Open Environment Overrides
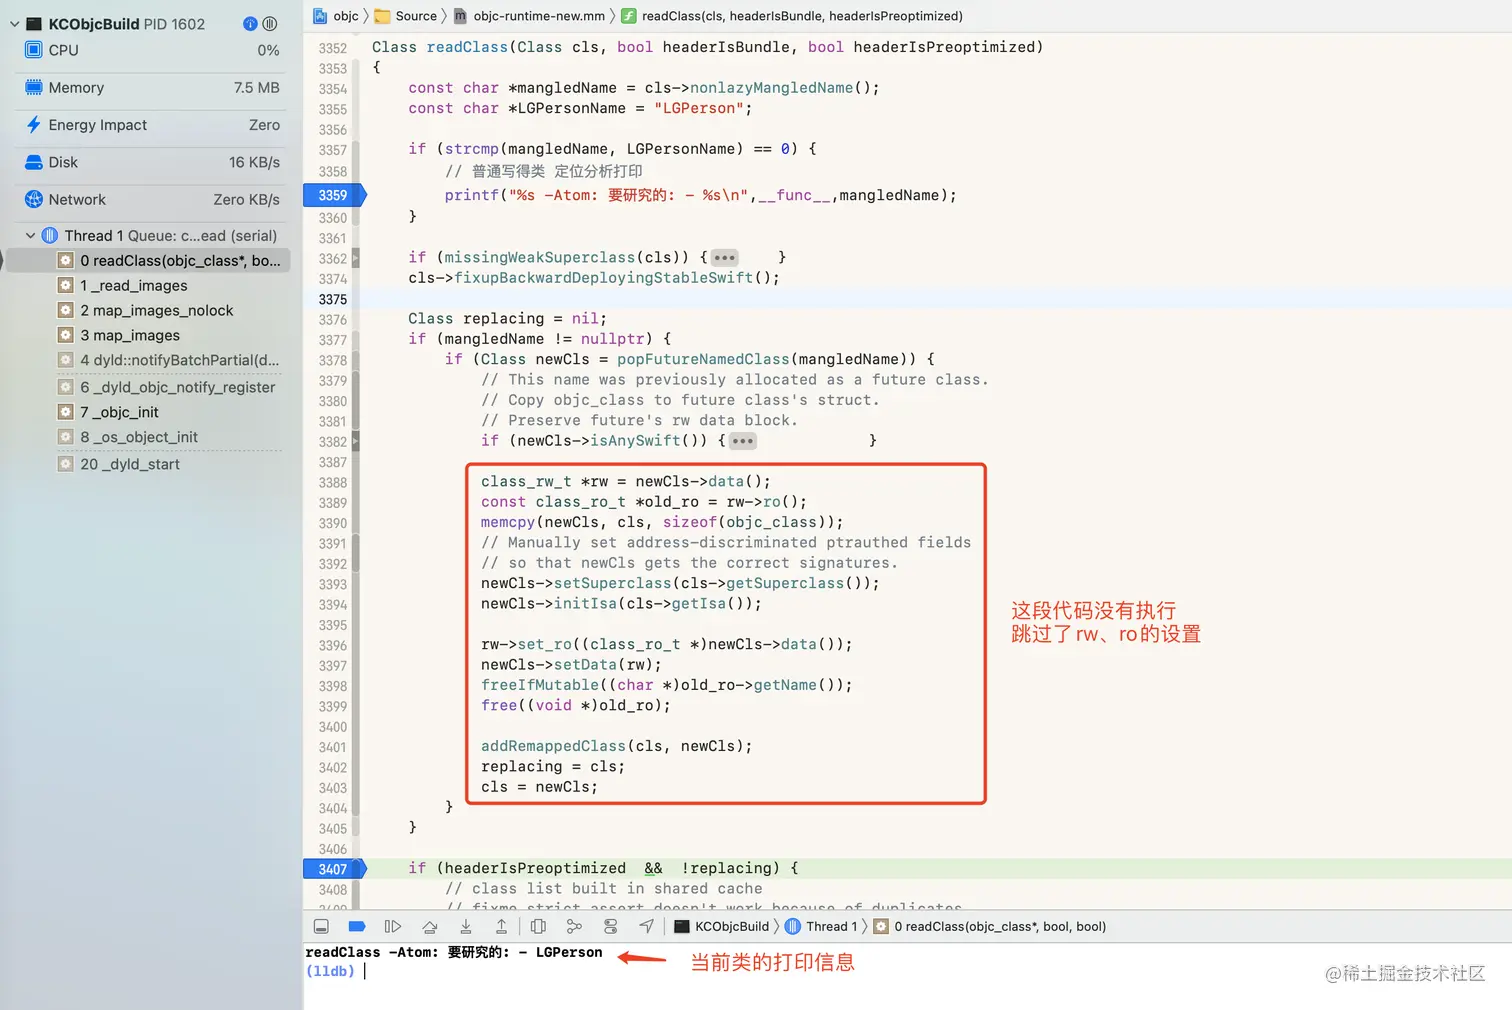 (x=610, y=927)
